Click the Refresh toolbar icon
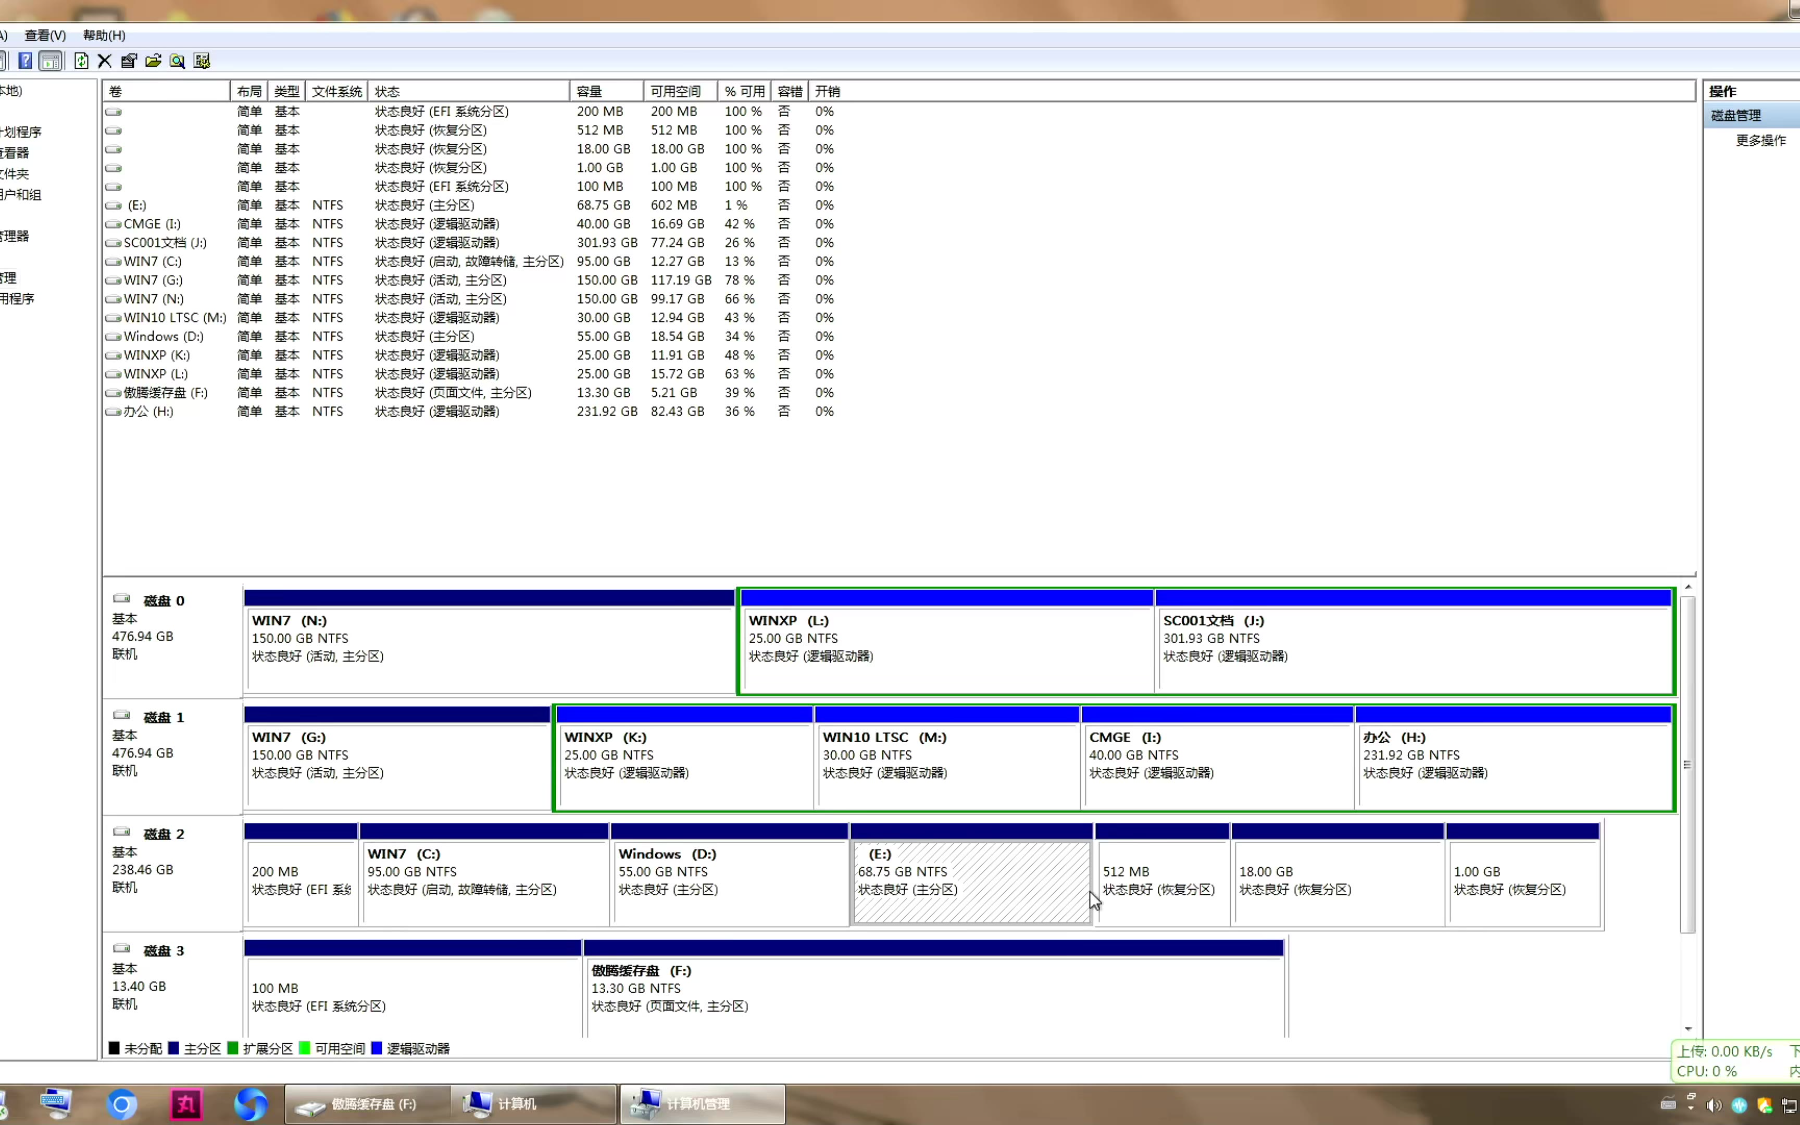 pos(81,61)
